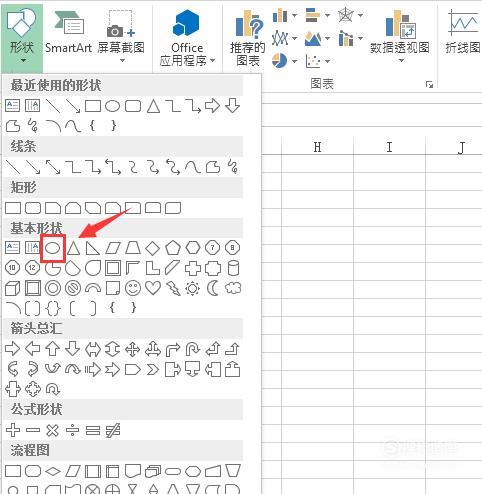Choose the heptagon shape labeled 7

tap(213, 248)
